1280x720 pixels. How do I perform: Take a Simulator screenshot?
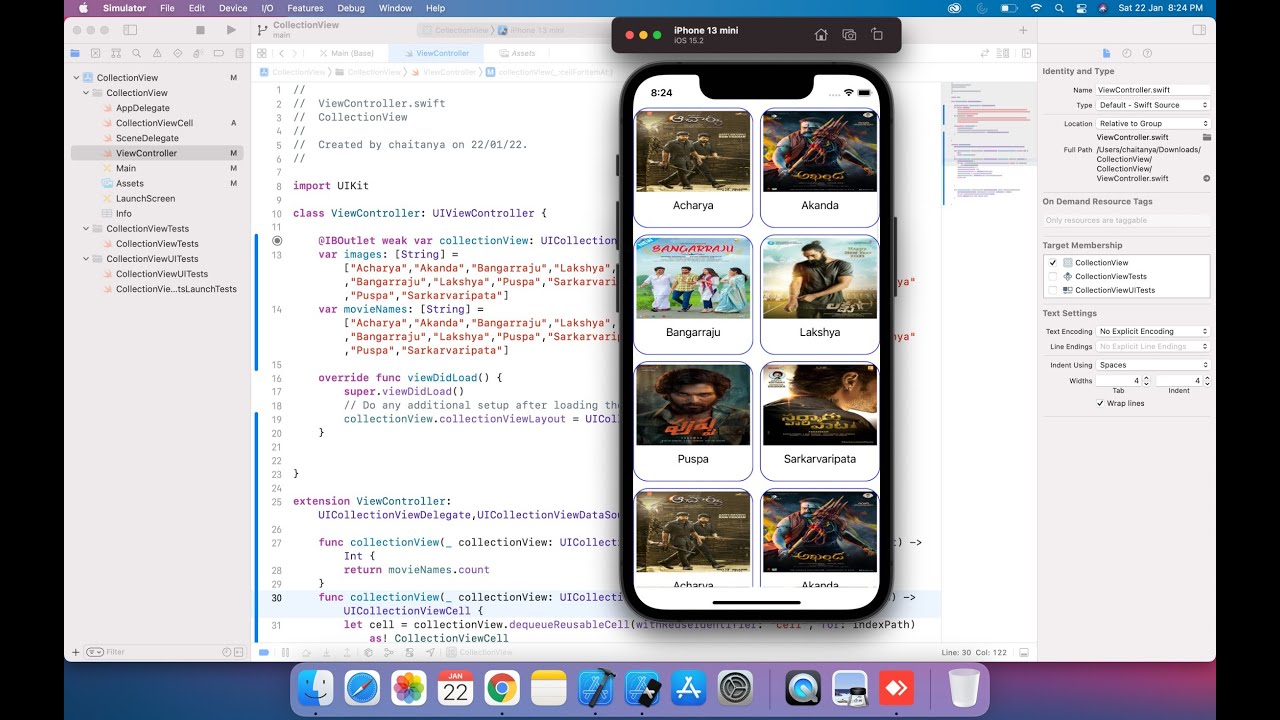click(x=849, y=35)
